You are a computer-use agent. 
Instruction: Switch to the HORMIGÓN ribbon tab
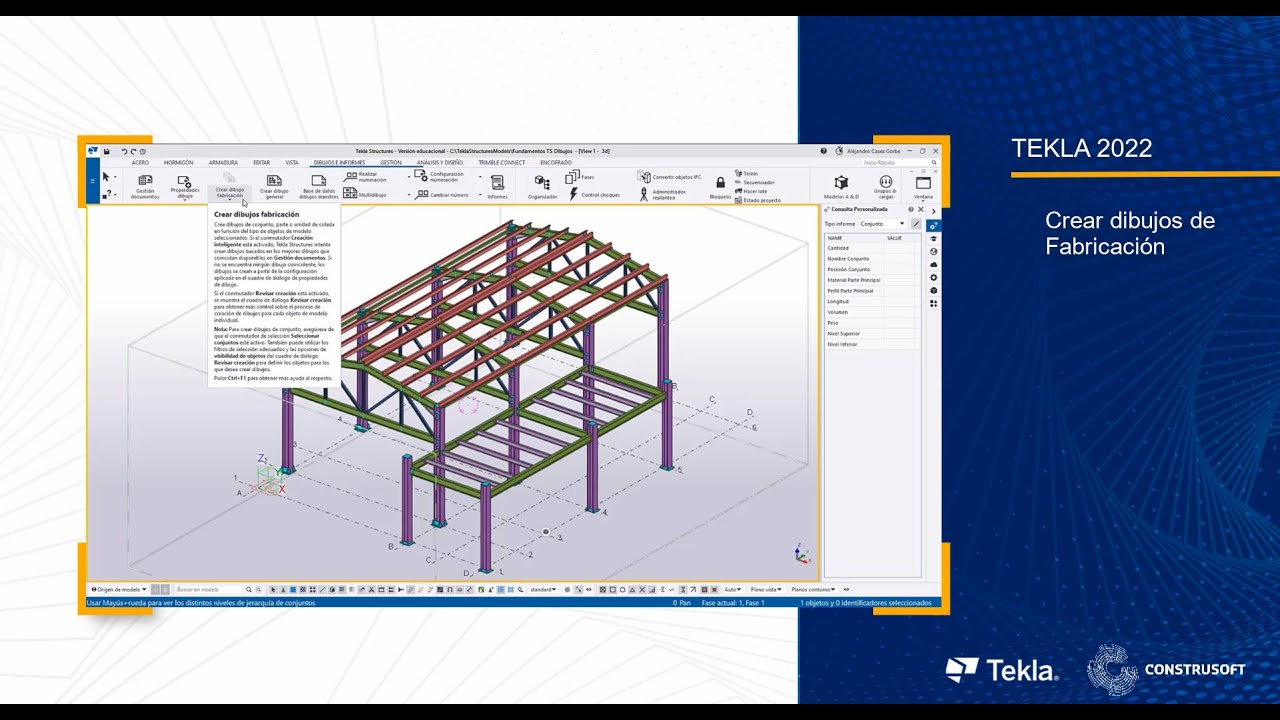click(x=178, y=162)
